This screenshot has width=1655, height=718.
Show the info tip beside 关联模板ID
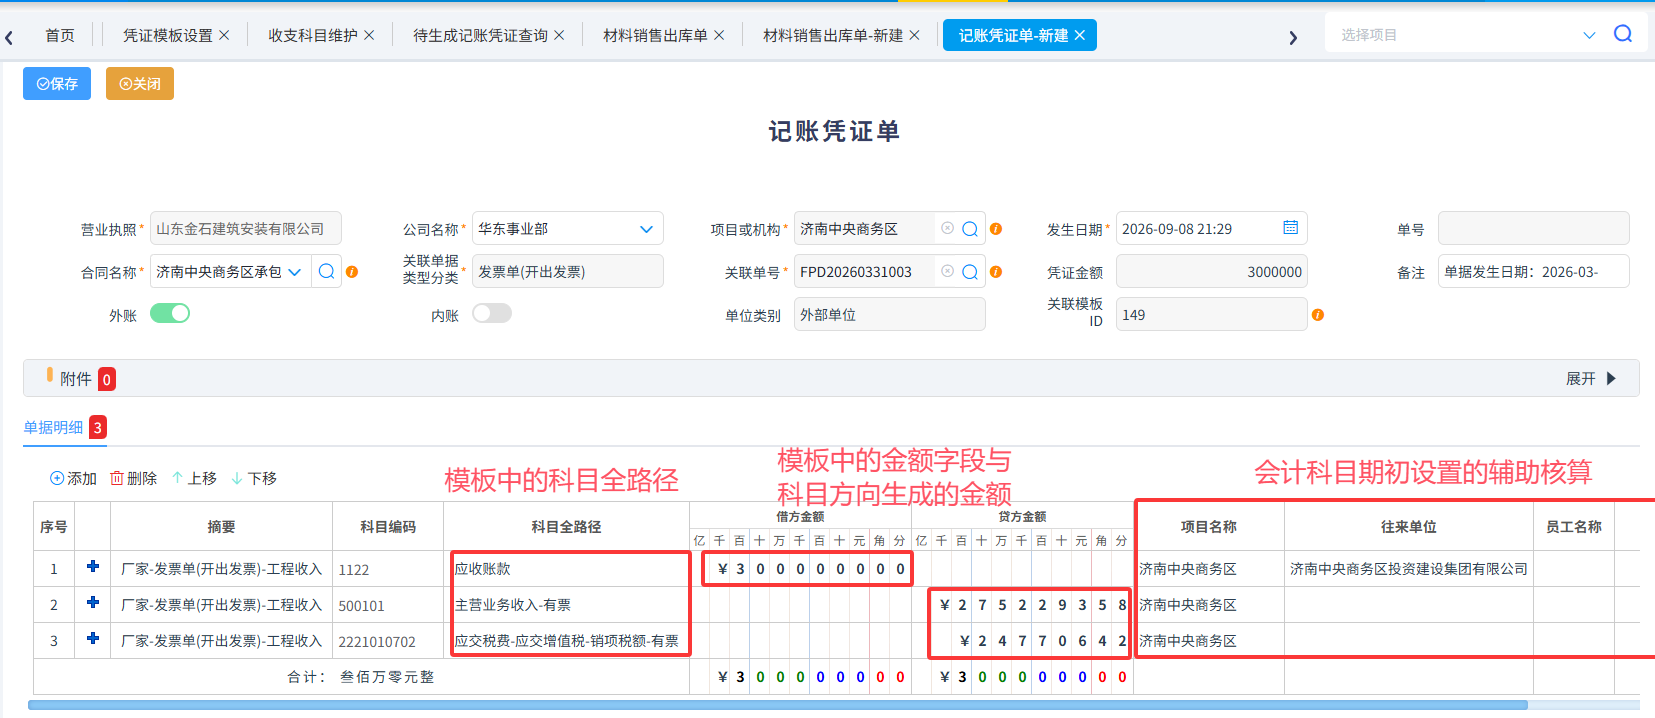1318,315
